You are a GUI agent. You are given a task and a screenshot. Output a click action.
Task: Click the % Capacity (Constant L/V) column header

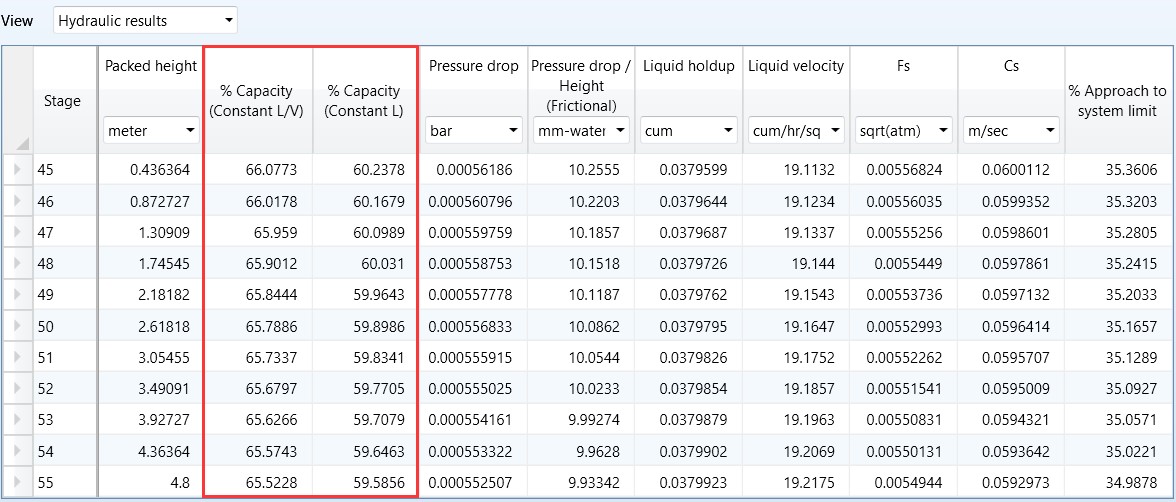pyautogui.click(x=258, y=101)
